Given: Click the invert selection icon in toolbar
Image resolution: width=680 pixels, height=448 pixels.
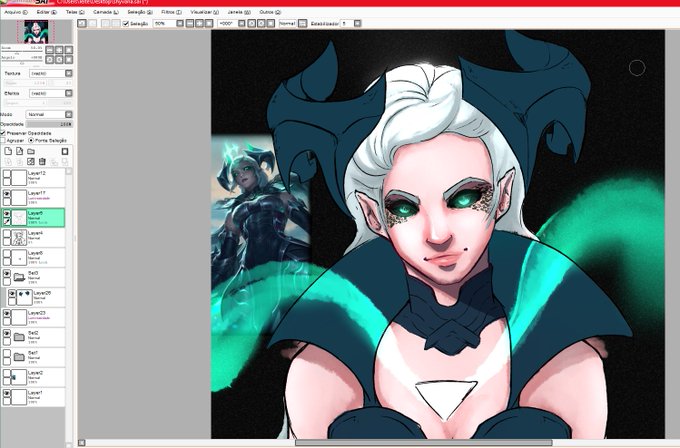Looking at the screenshot, I should click(115, 23).
